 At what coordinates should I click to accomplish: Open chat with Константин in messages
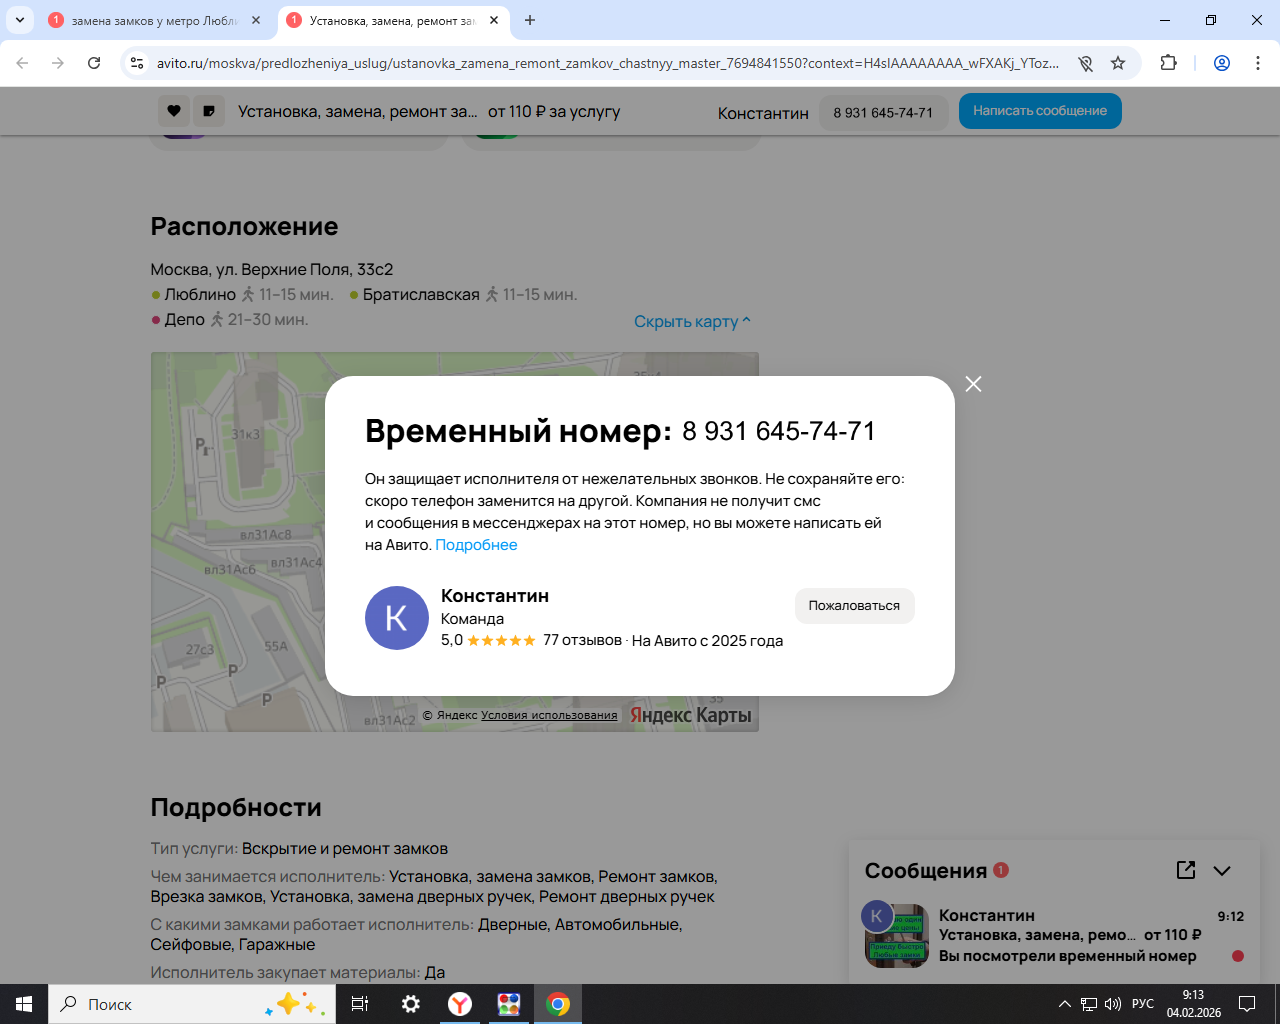pyautogui.click(x=1055, y=935)
